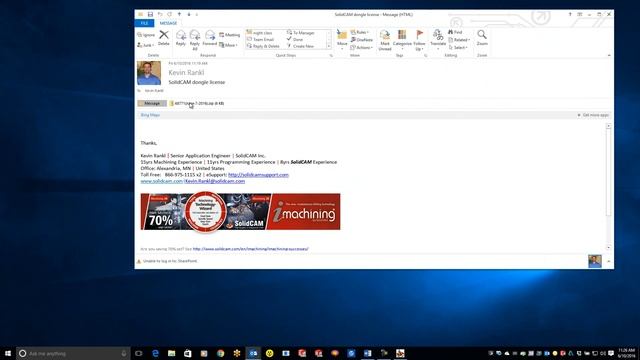Open the Windows Start menu

[8, 353]
